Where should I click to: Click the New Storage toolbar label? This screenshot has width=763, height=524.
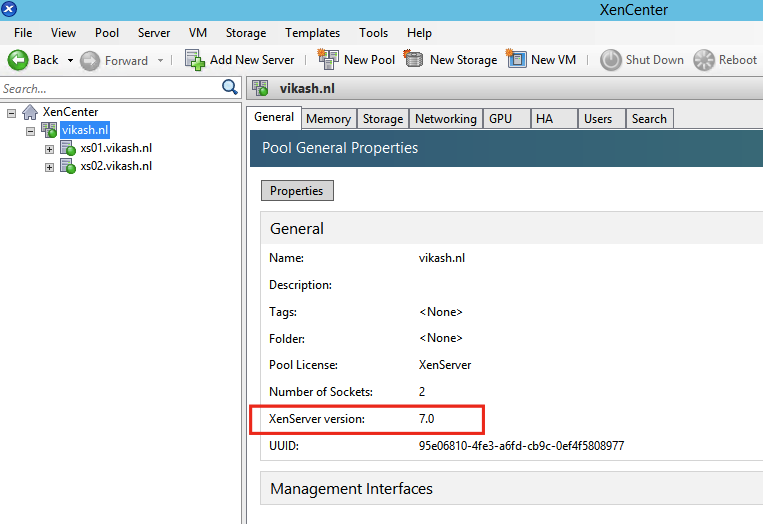(464, 60)
